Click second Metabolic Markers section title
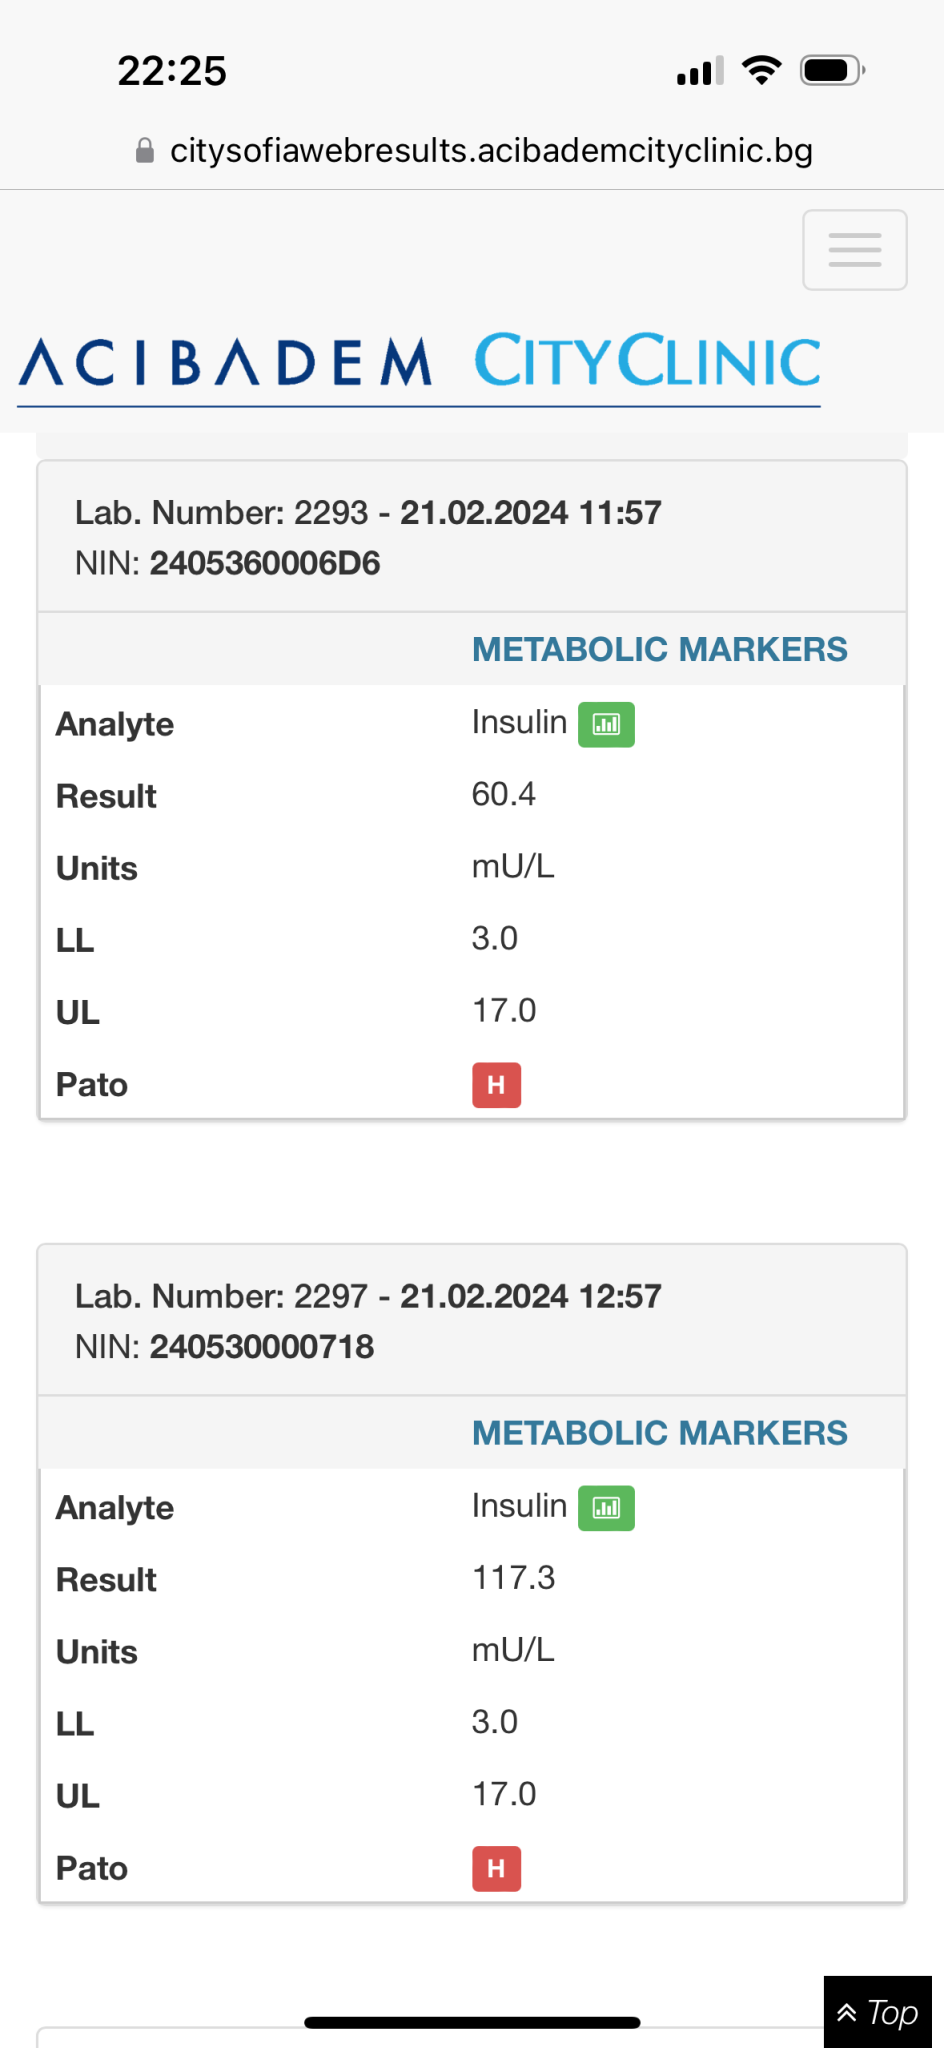 [x=659, y=1434]
